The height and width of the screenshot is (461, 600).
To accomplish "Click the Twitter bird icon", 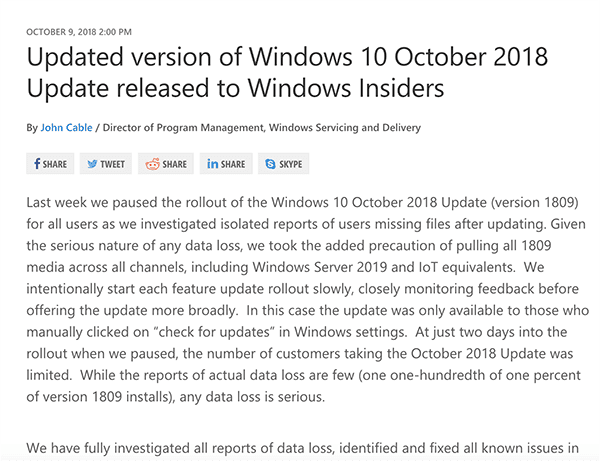I will coord(92,164).
